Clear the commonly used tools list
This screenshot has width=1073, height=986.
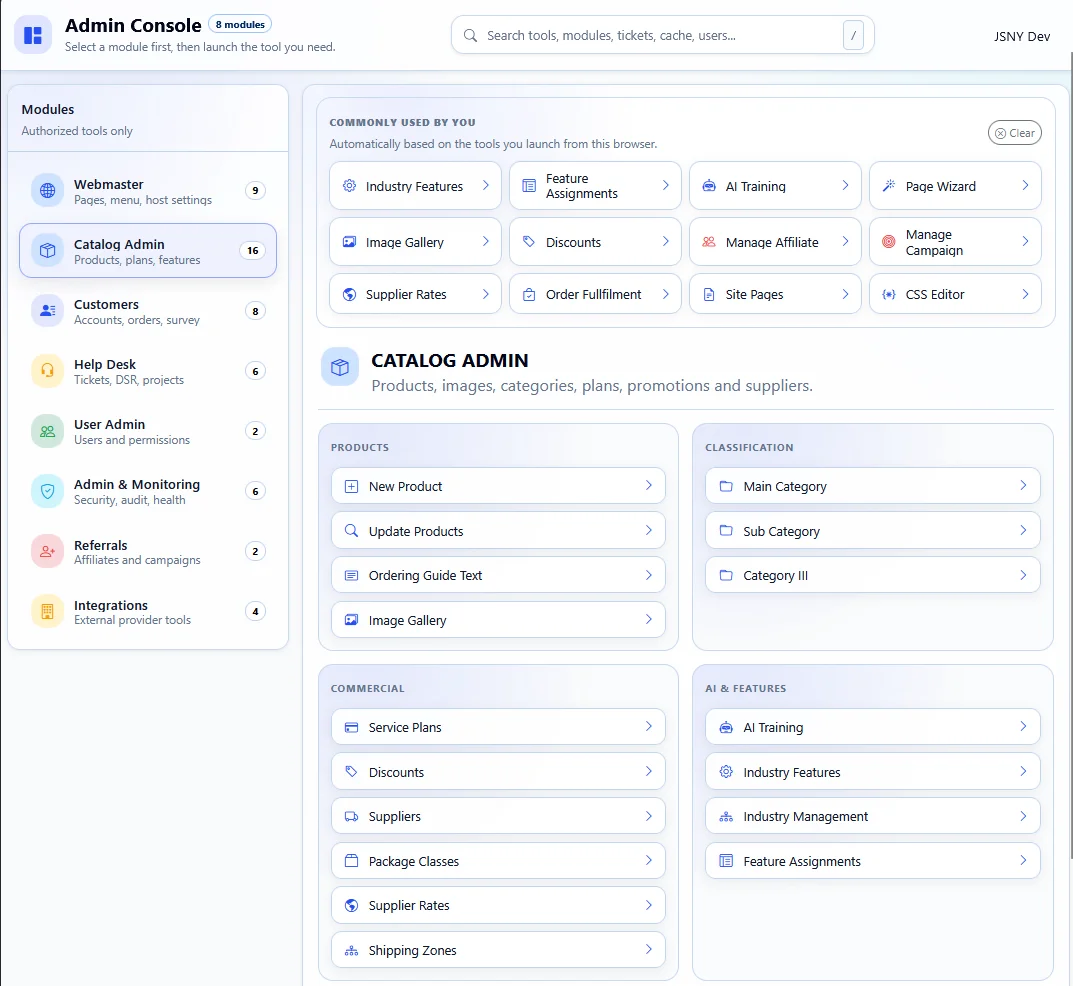[x=1014, y=133]
